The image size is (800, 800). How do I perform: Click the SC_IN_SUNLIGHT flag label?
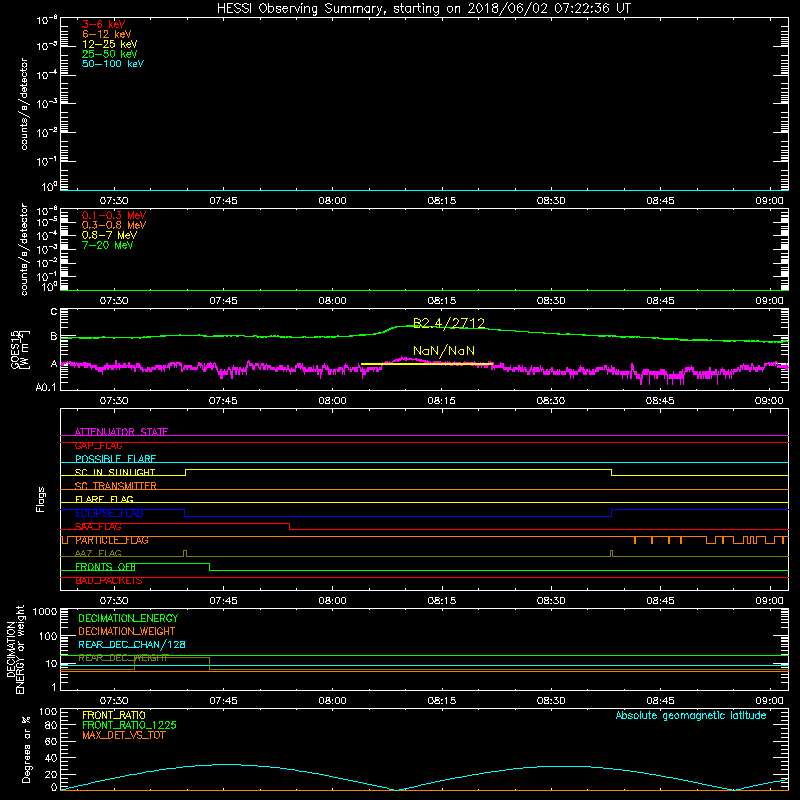point(115,472)
